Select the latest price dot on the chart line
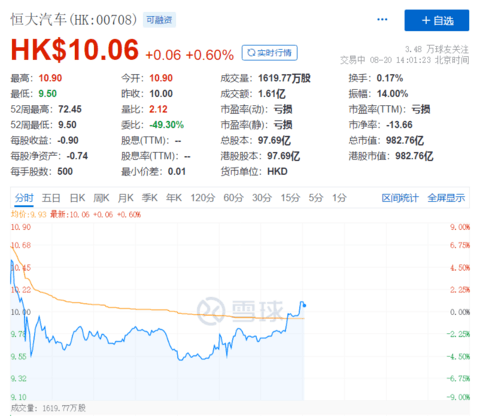 point(304,305)
